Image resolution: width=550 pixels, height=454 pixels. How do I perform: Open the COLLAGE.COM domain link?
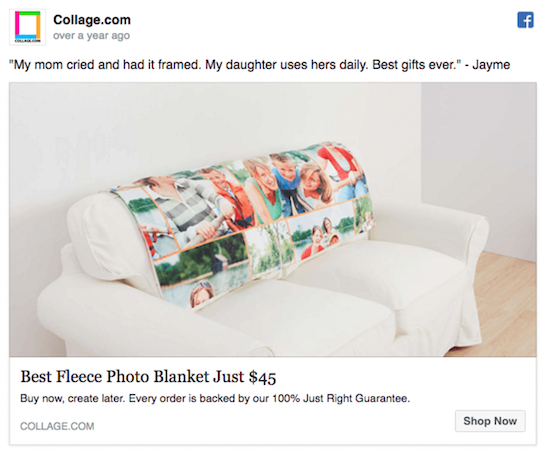point(57,426)
